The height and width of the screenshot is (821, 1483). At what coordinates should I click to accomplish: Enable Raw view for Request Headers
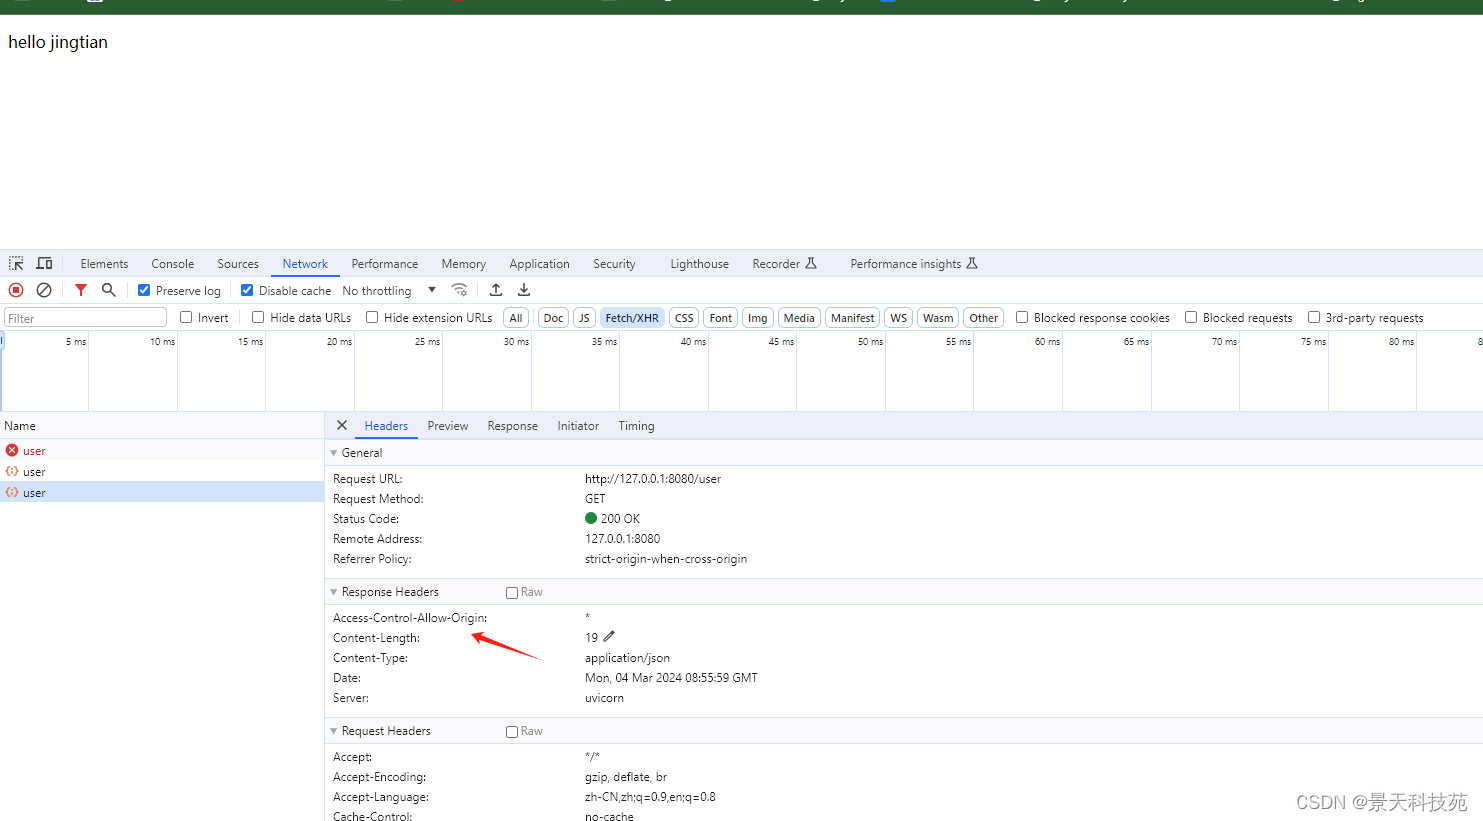pos(512,732)
